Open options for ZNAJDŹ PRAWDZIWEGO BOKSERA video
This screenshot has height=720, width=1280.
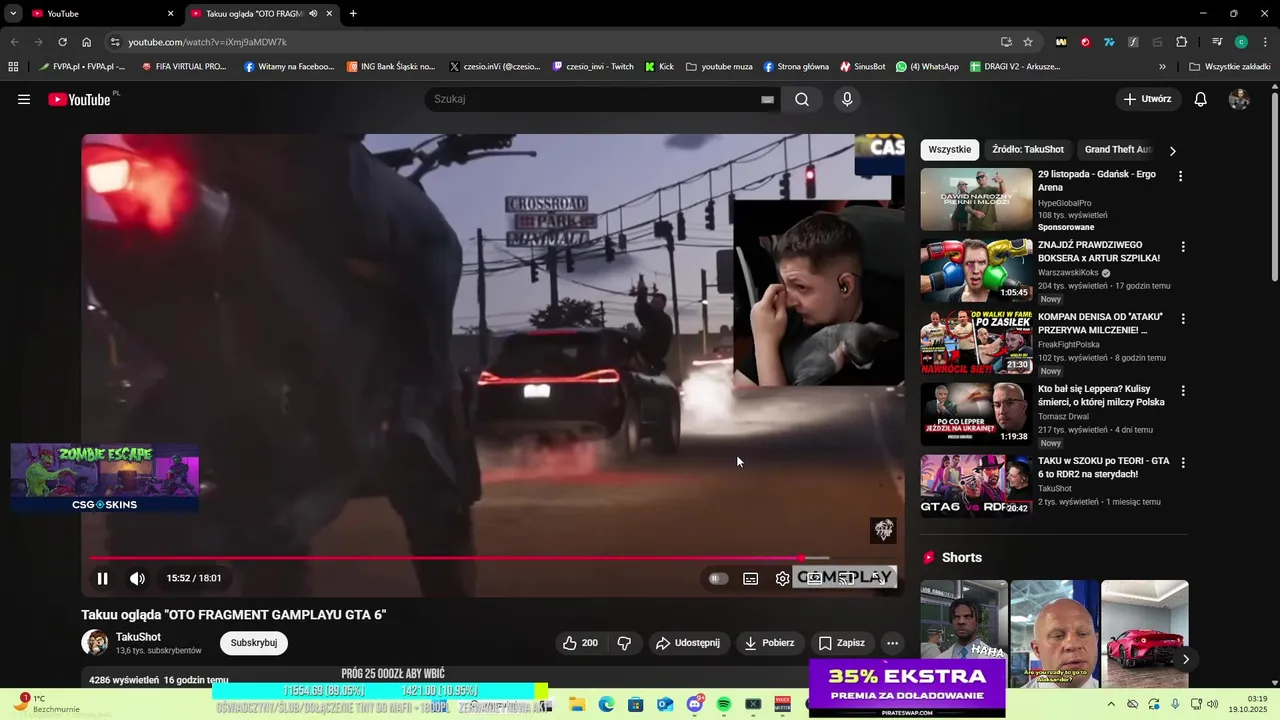1183,247
